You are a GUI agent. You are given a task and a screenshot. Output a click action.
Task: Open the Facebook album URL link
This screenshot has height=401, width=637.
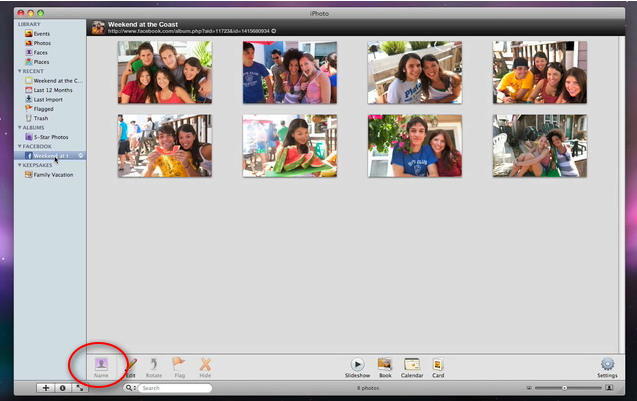coord(188,31)
